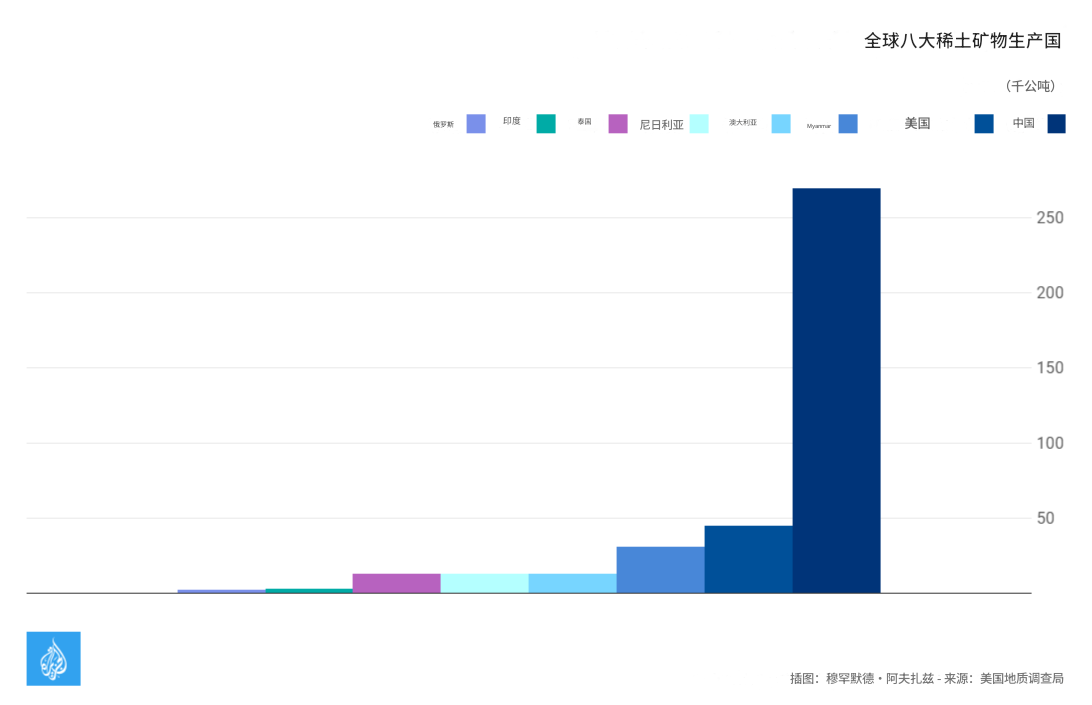This screenshot has width=1092, height=705.
Task: Select the Myanmar medium blue bar
Action: [x=660, y=570]
